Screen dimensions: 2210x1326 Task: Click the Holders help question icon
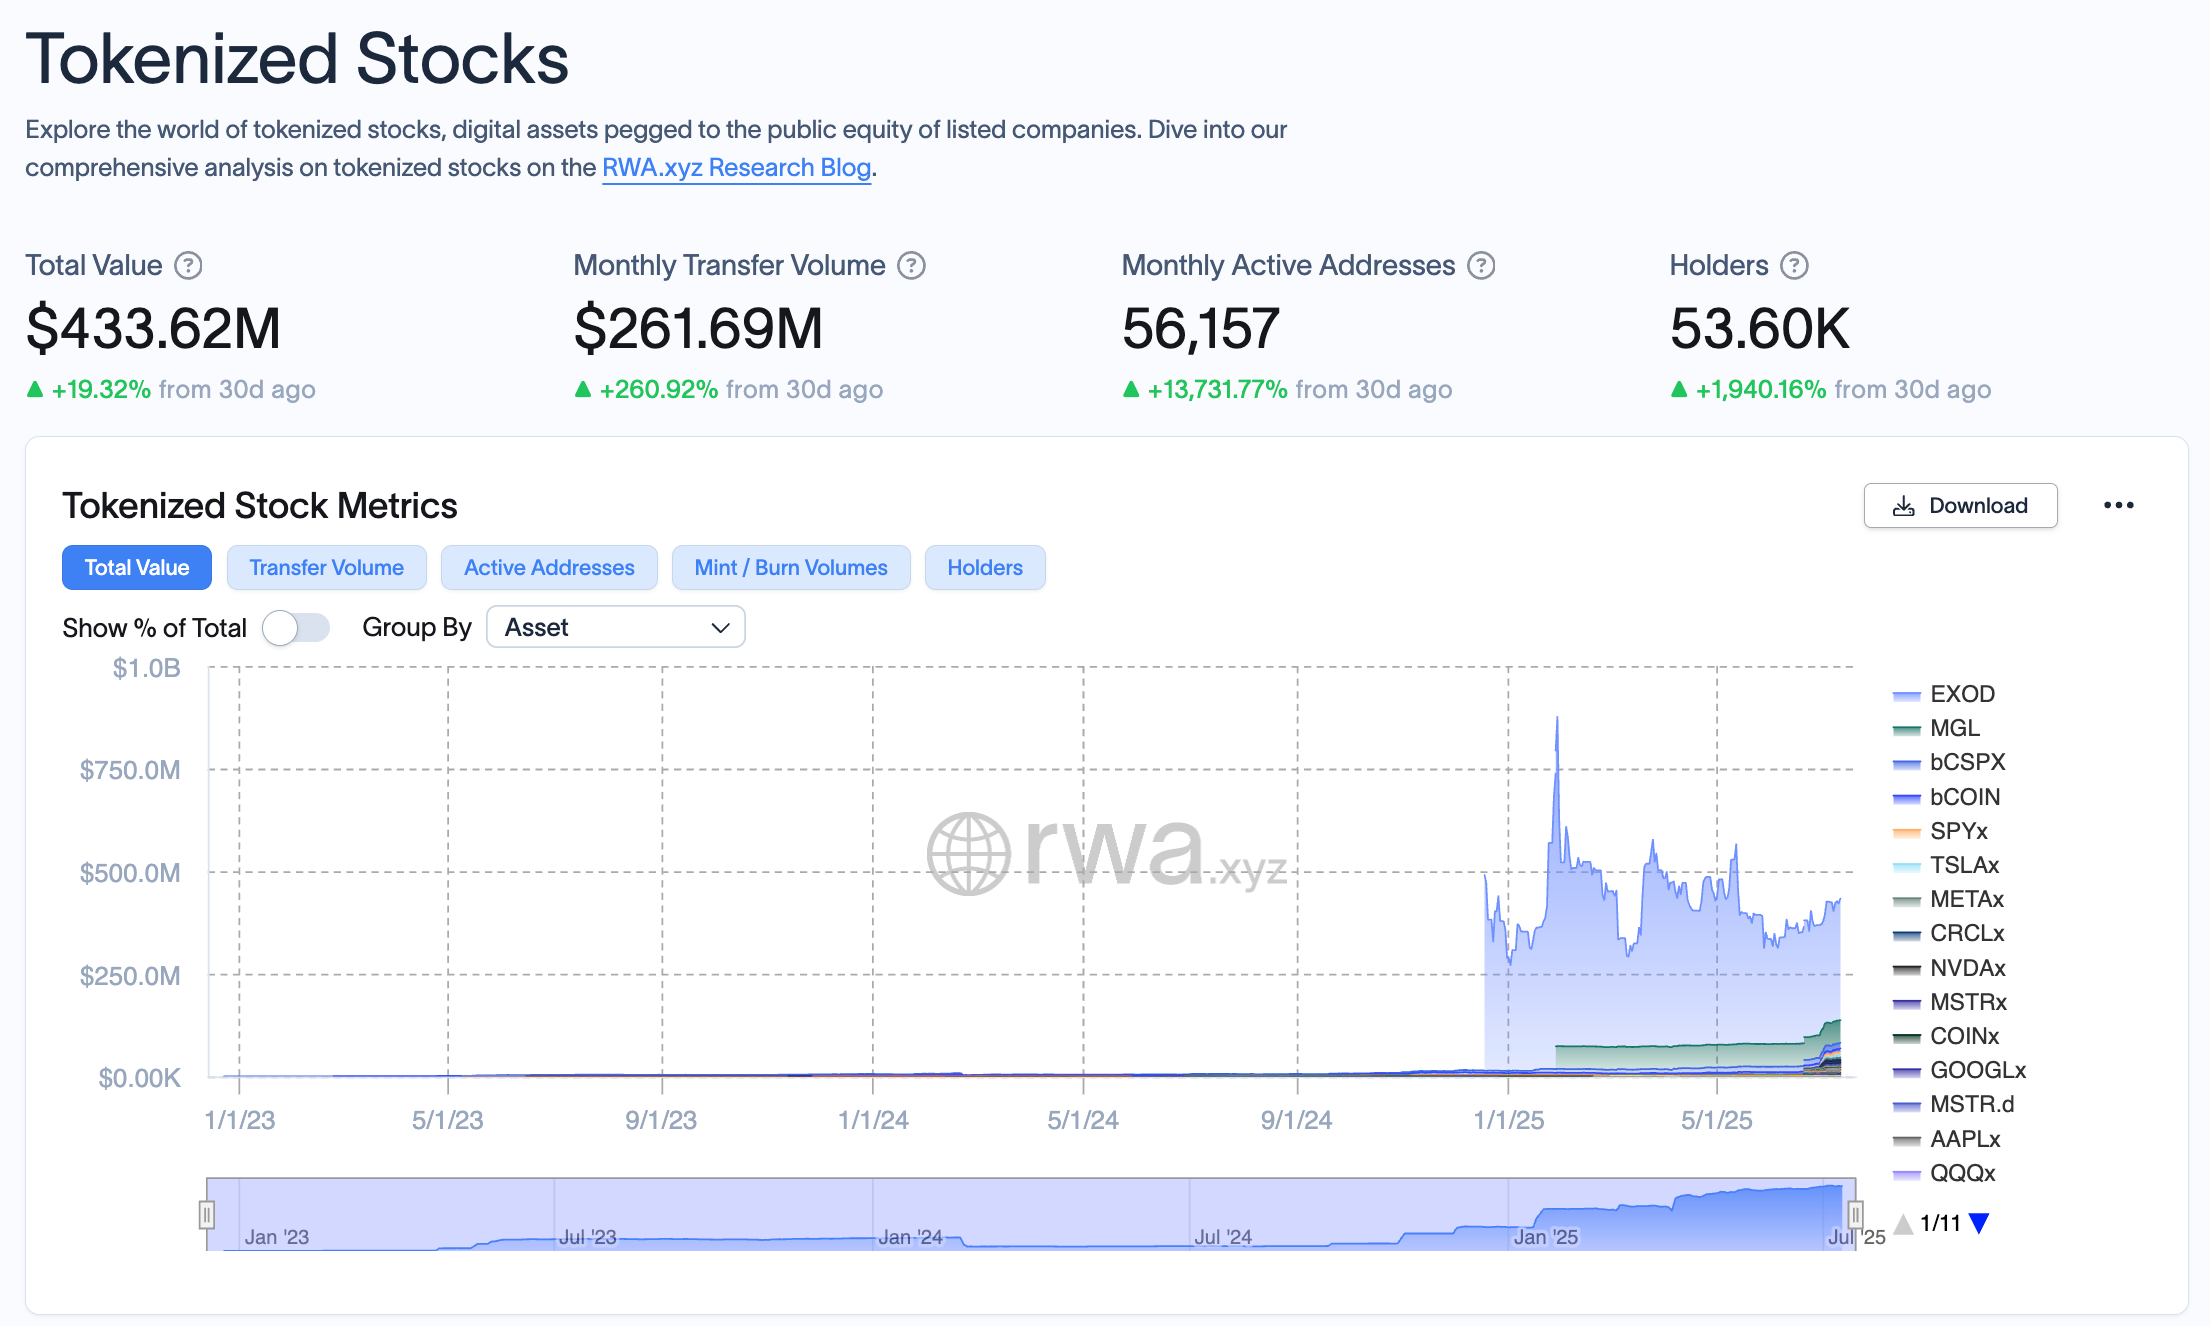click(1795, 265)
